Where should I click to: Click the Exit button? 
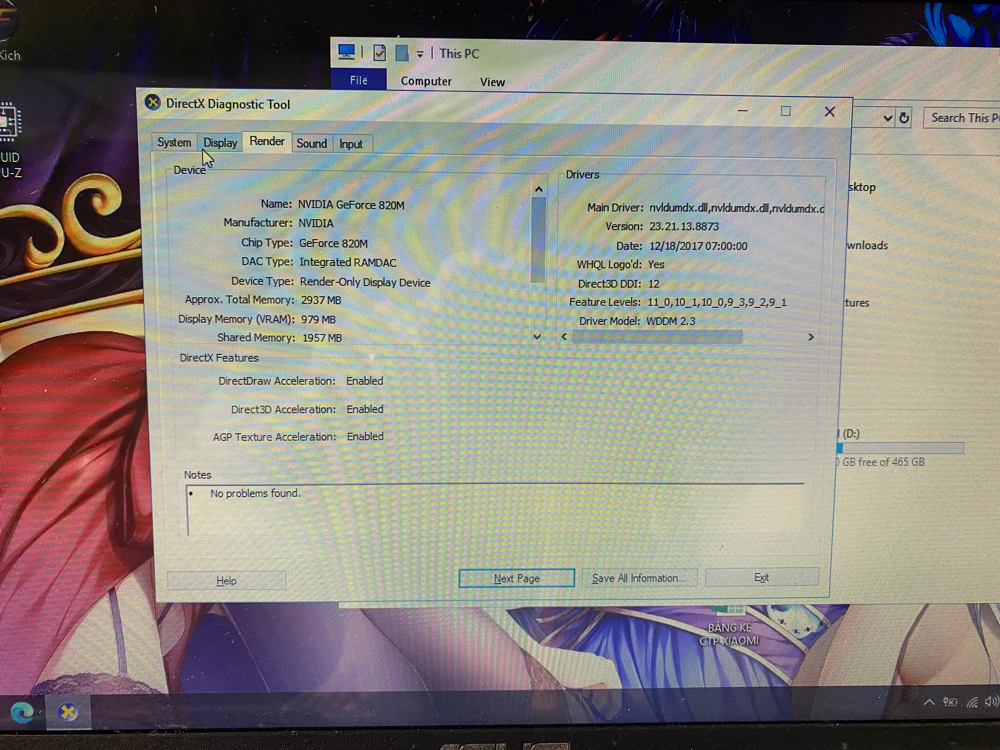point(761,577)
